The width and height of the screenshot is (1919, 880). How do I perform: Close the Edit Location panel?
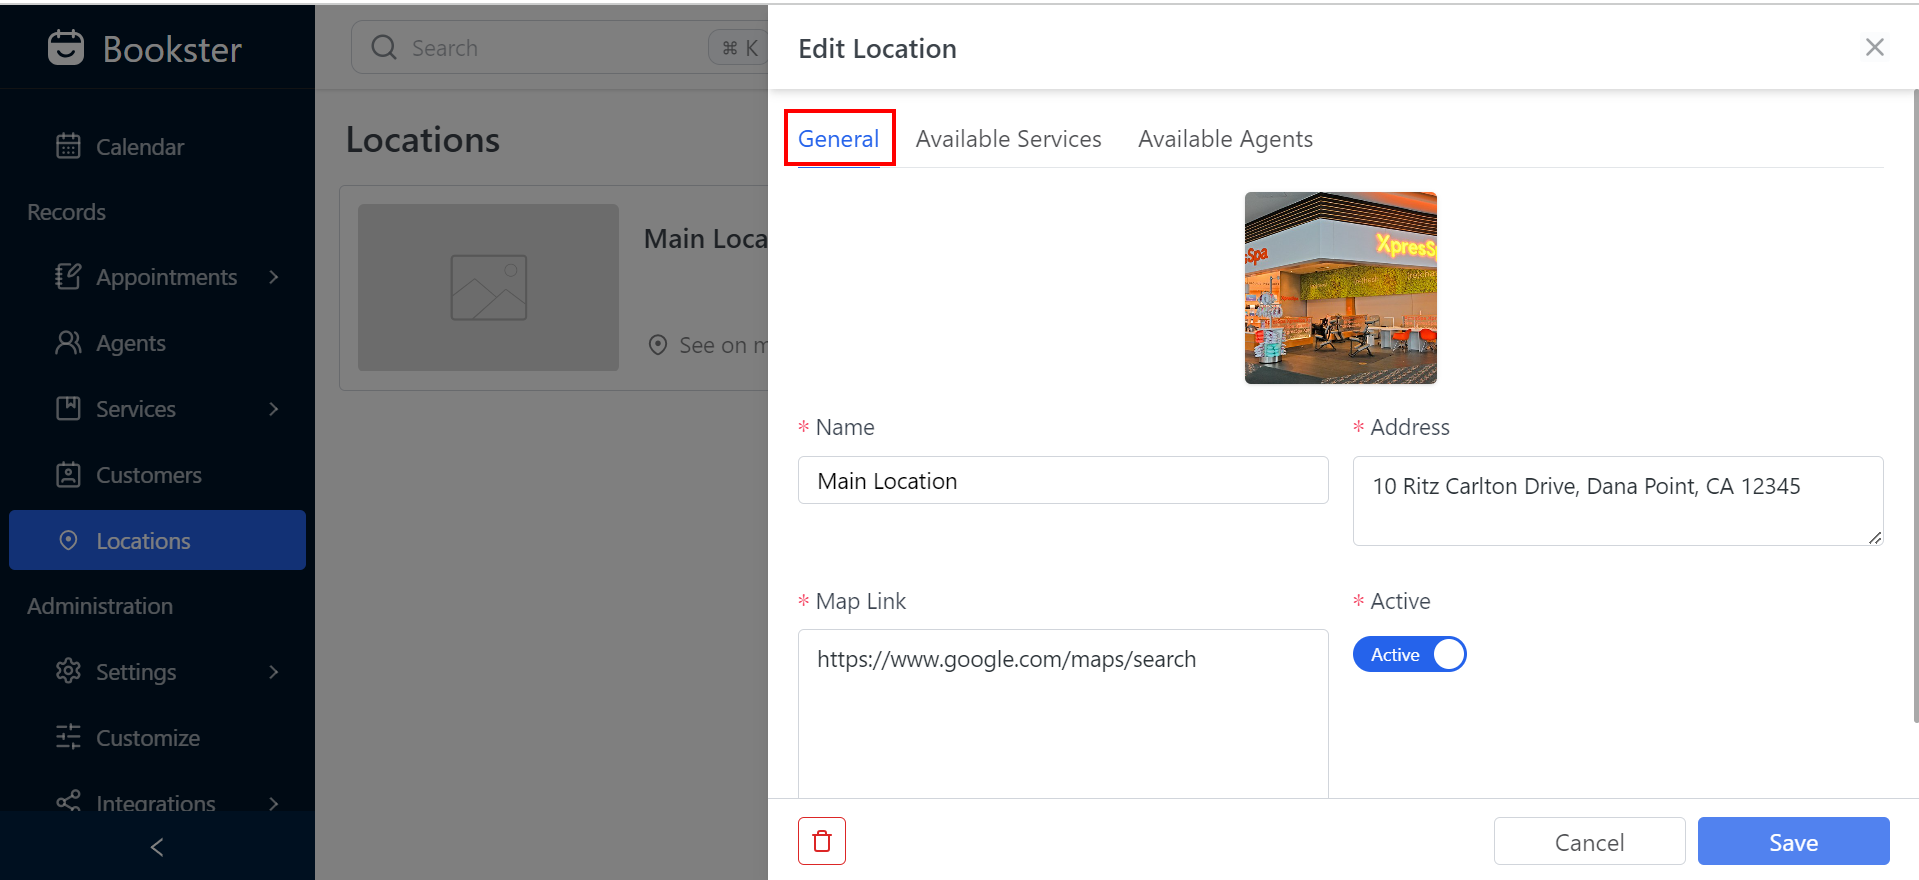pos(1874,48)
